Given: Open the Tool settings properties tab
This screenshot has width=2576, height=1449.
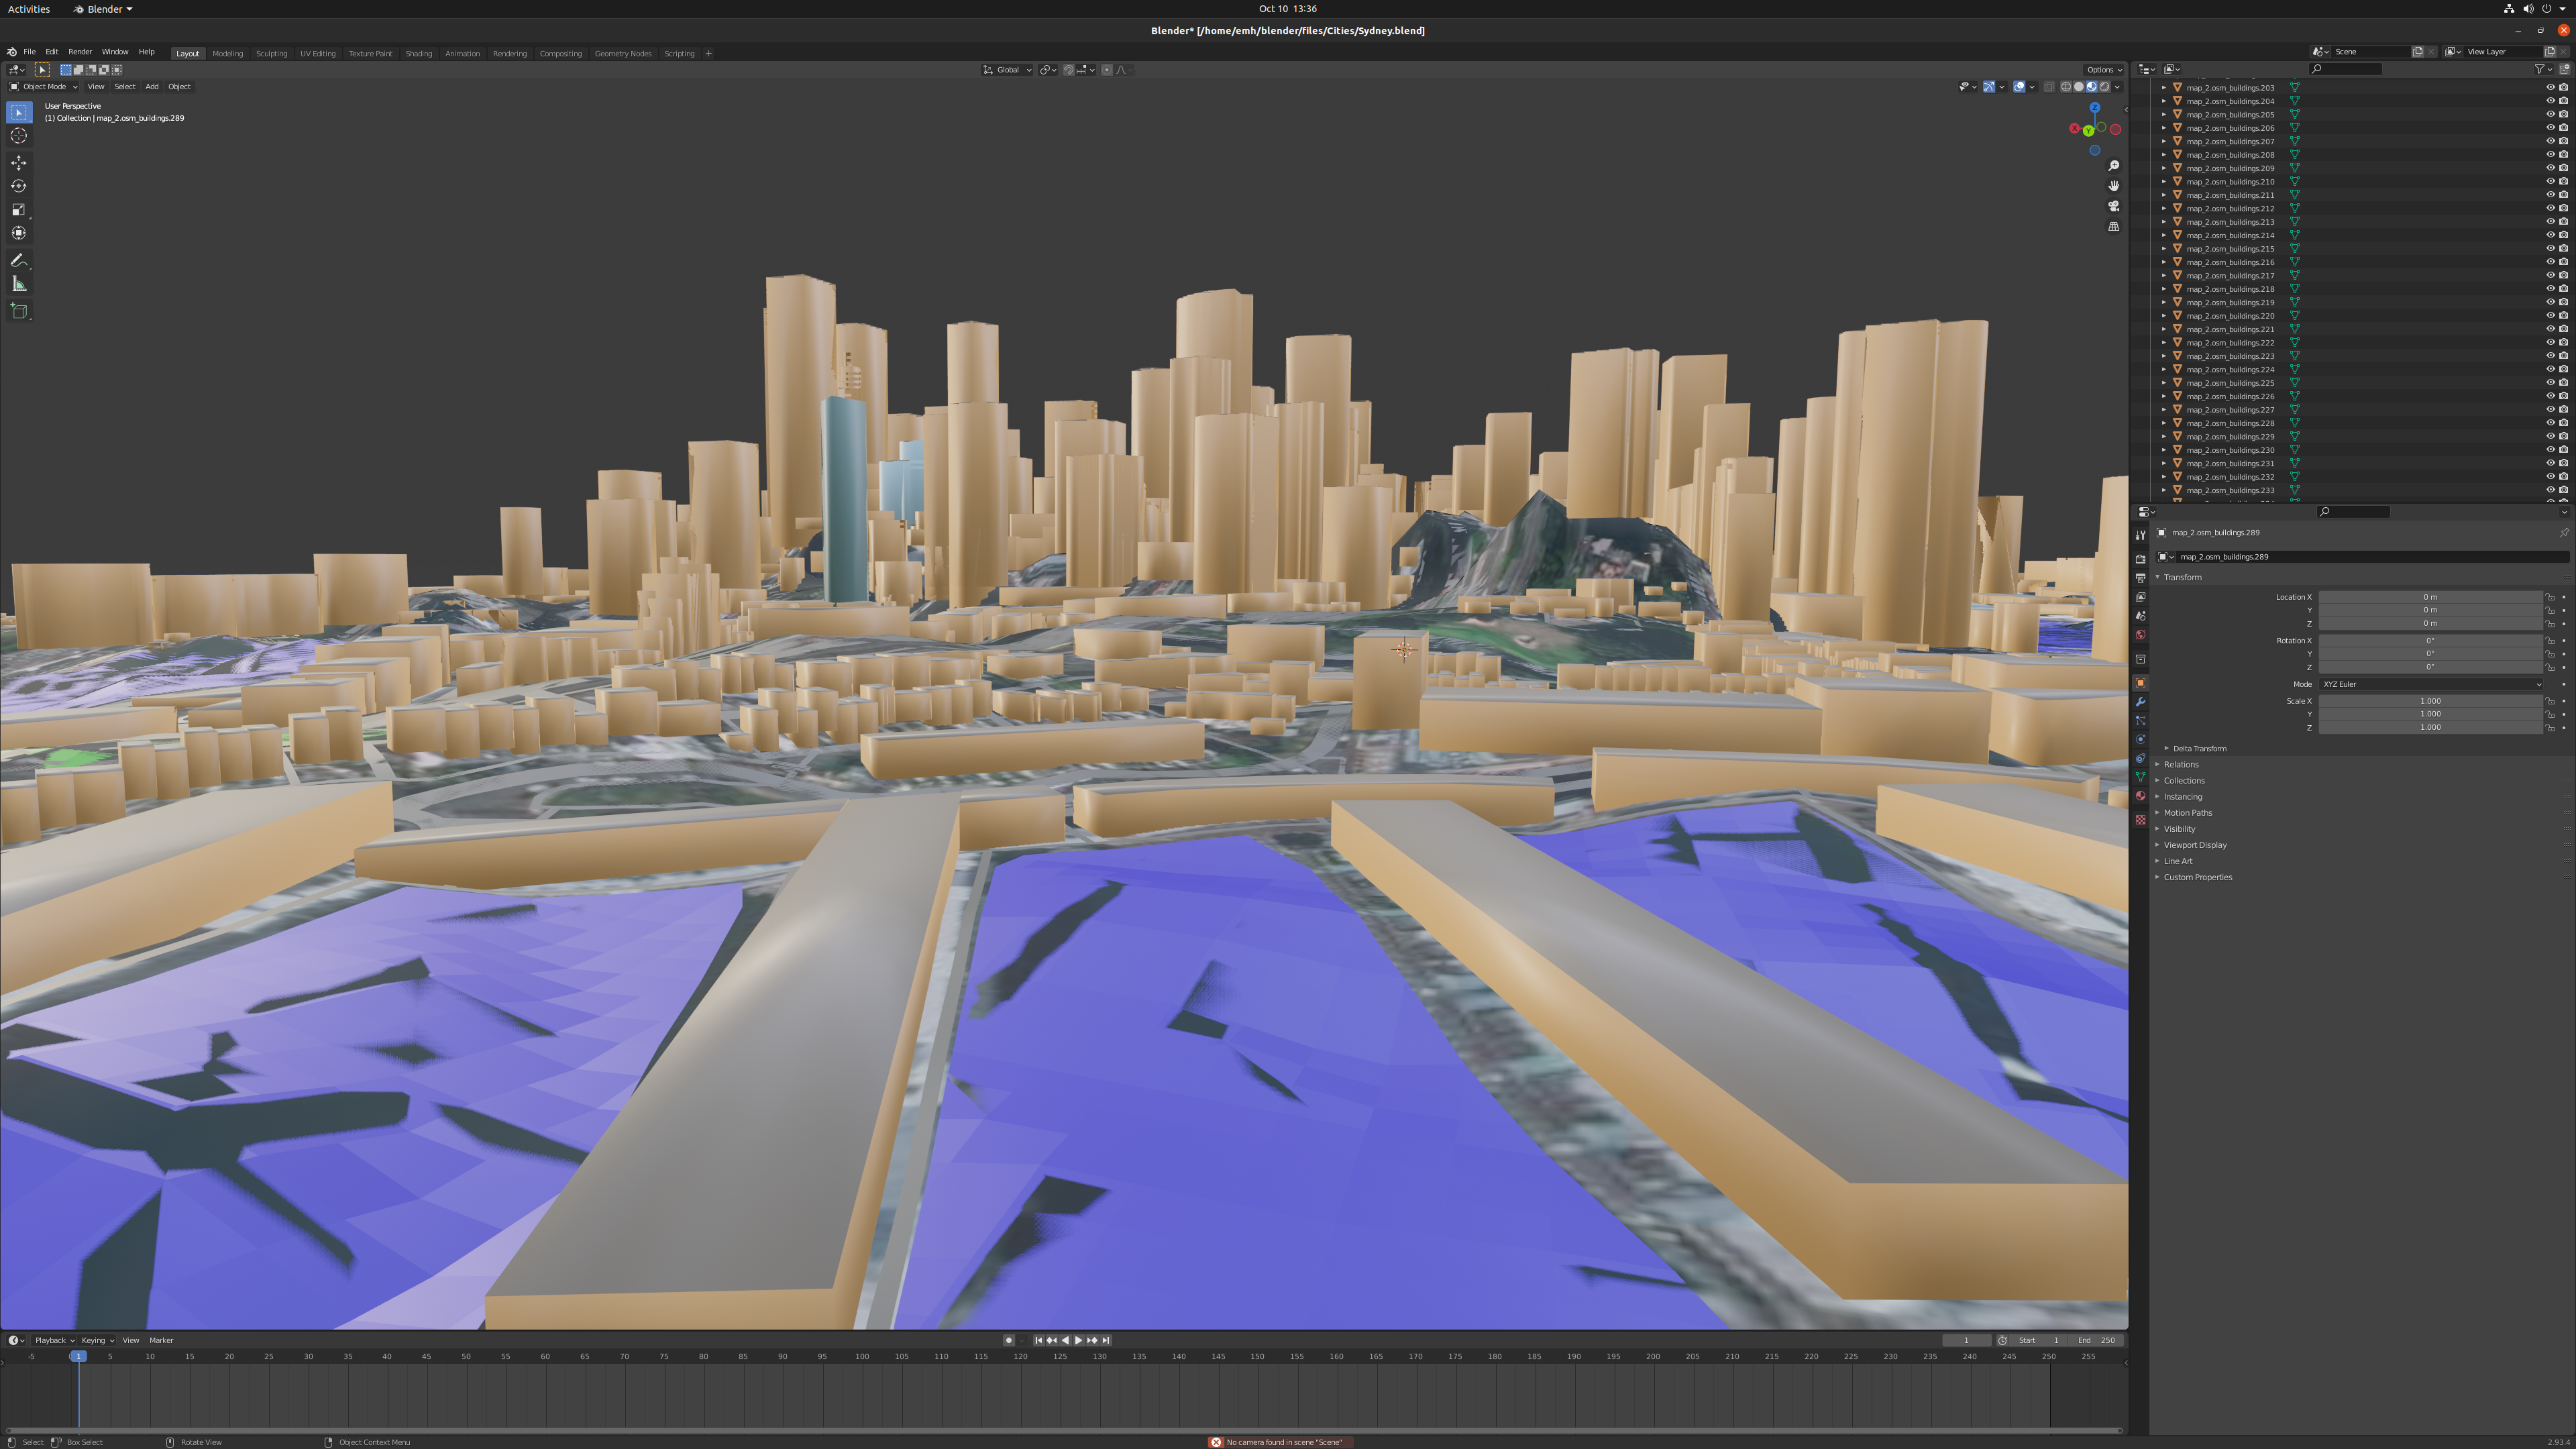Looking at the screenshot, I should (2140, 535).
